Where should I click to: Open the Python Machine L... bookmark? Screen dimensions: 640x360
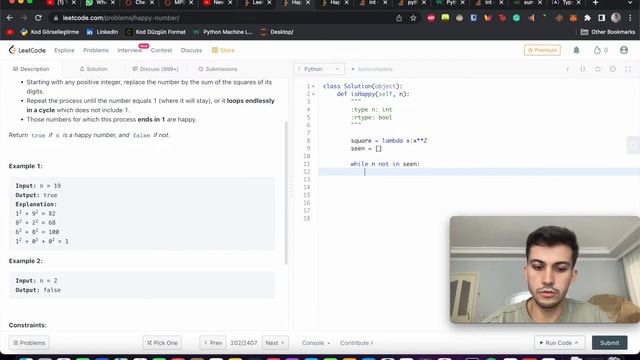pos(223,32)
